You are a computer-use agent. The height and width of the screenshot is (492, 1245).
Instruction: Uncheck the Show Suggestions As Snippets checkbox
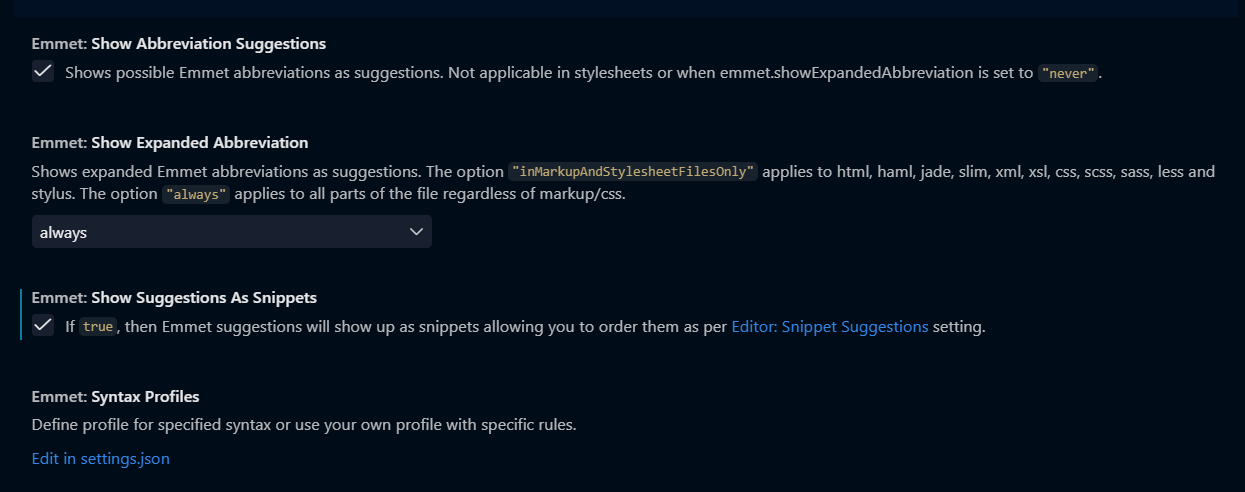[43, 325]
